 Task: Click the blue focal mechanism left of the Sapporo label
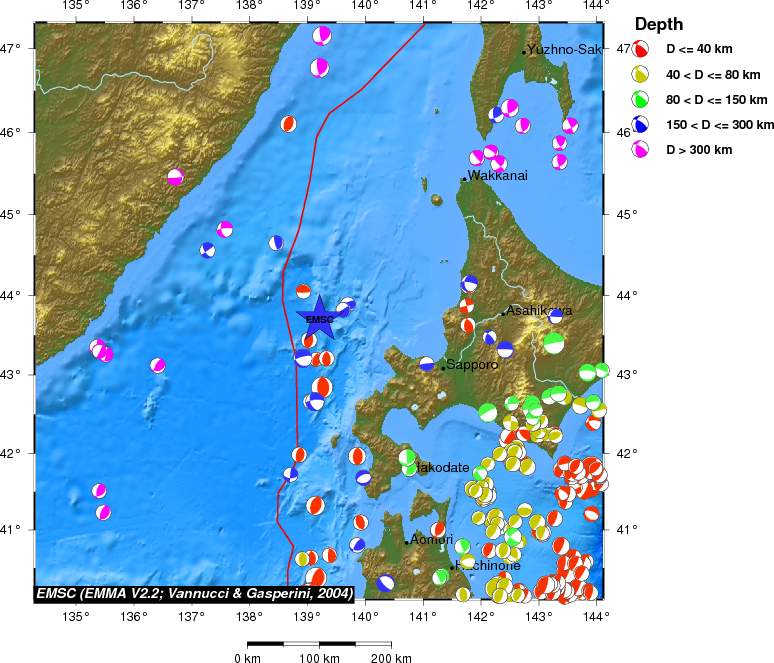[427, 364]
